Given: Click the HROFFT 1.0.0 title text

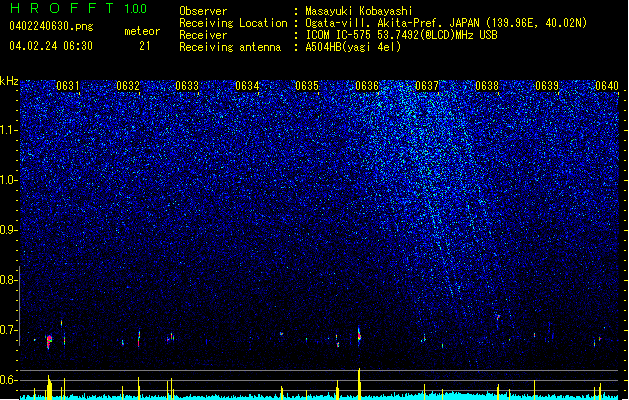Looking at the screenshot, I should point(78,8).
